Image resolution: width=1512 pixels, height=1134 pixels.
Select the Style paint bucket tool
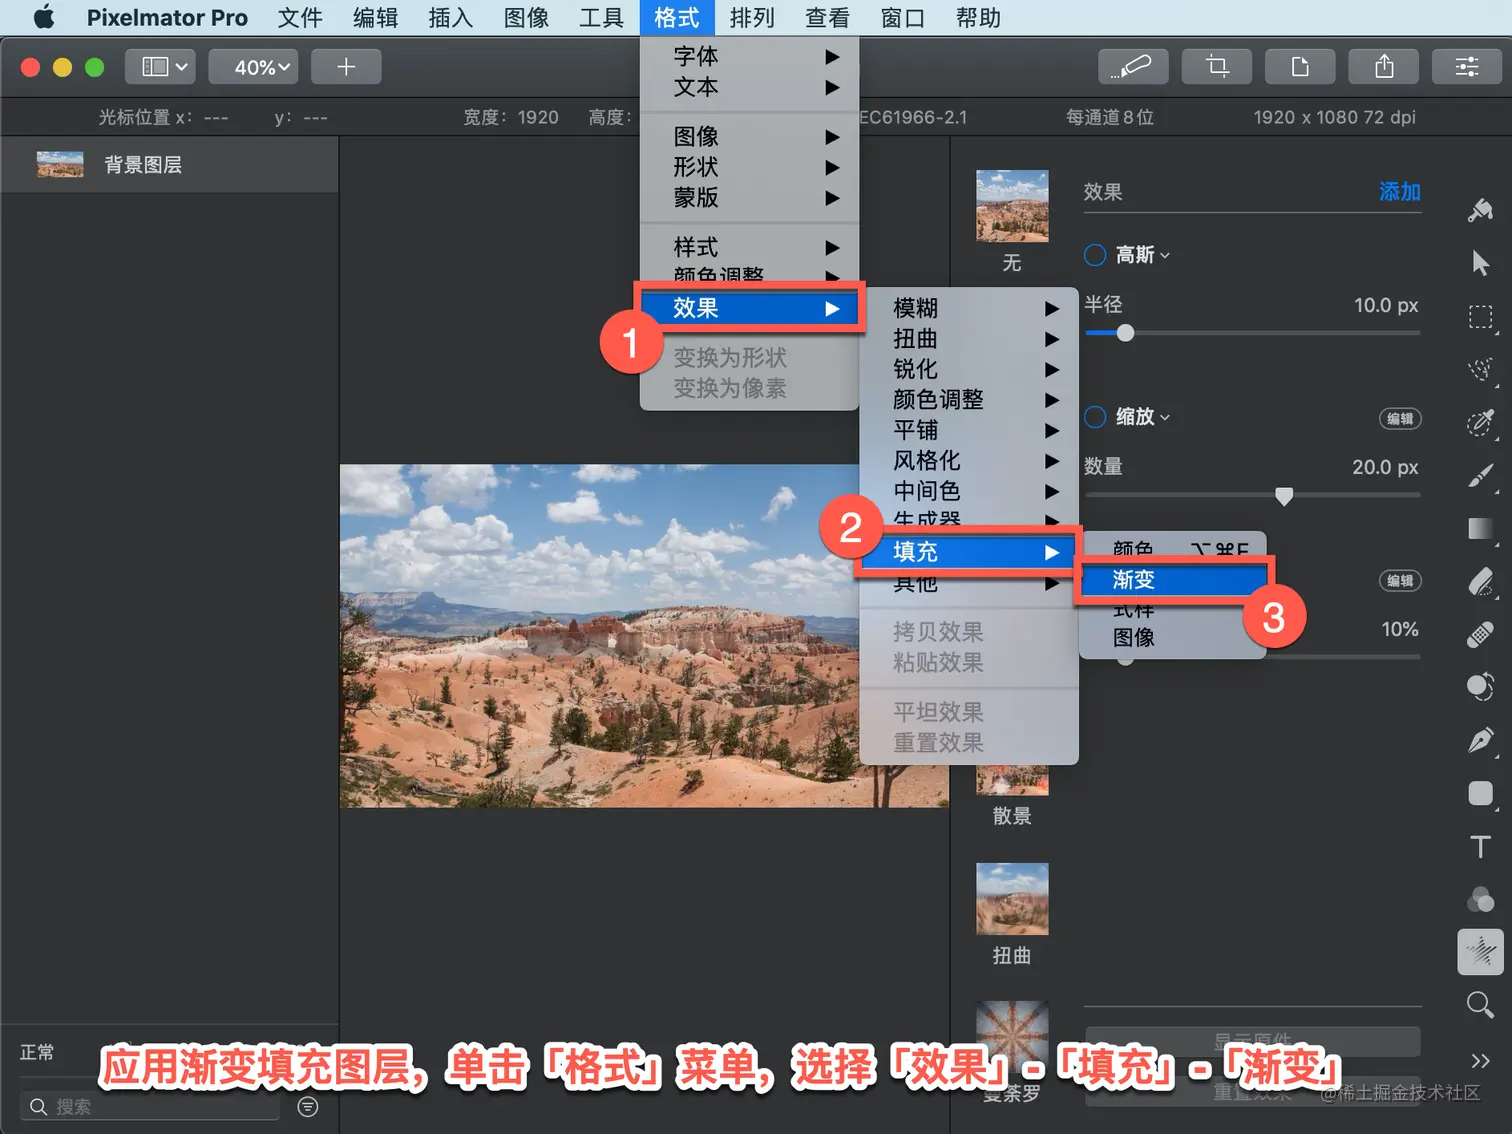pos(1480,210)
